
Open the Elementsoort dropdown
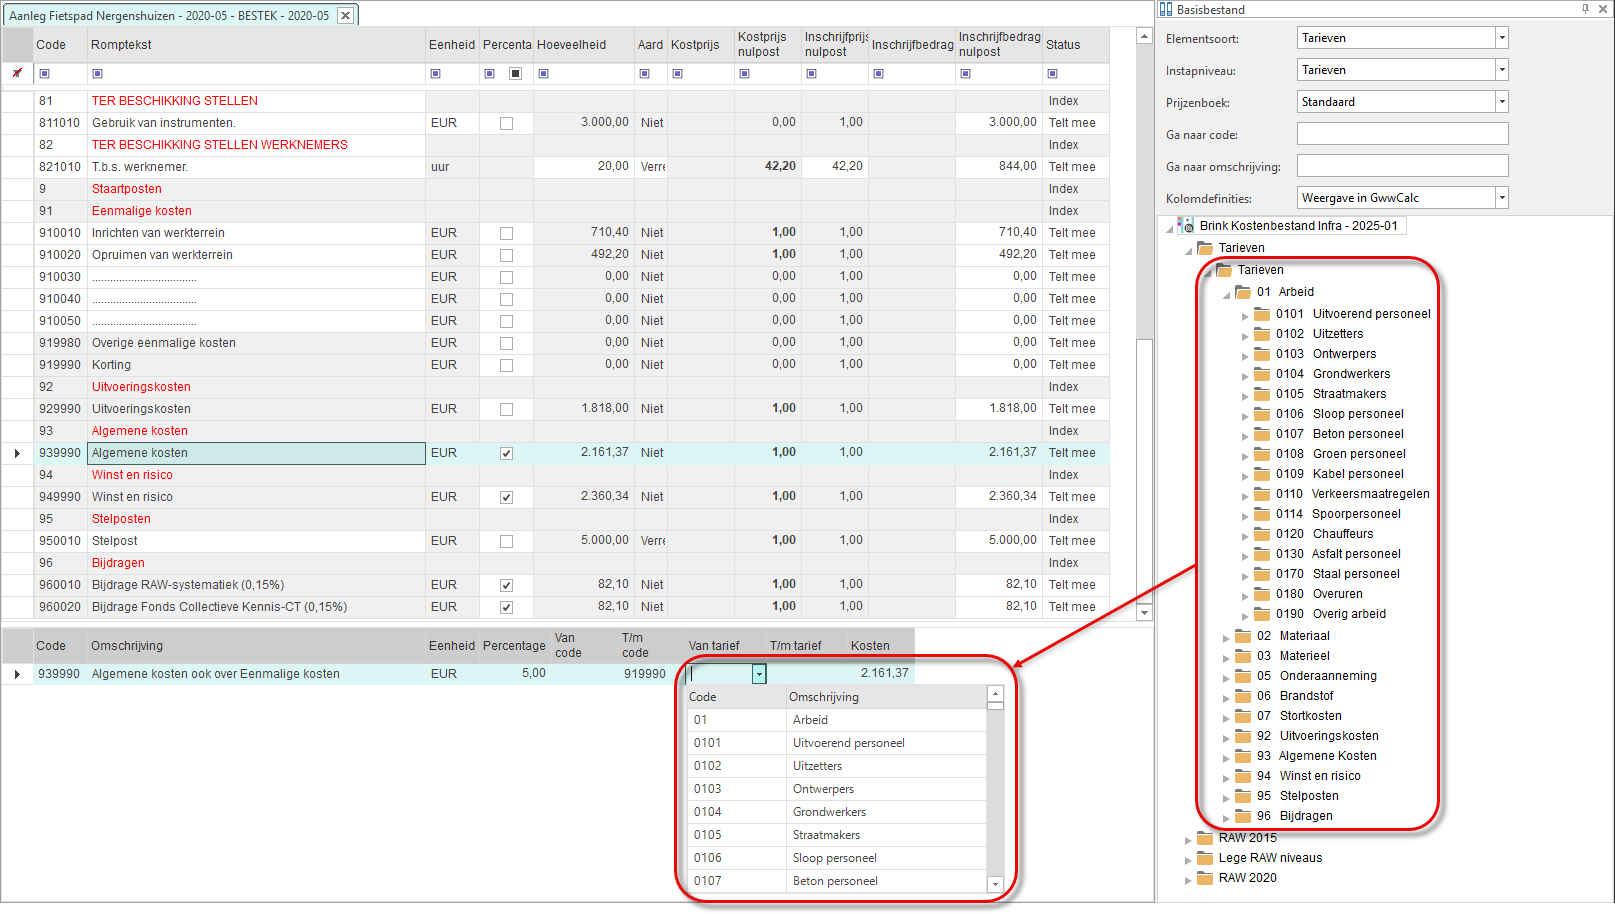(x=1501, y=38)
